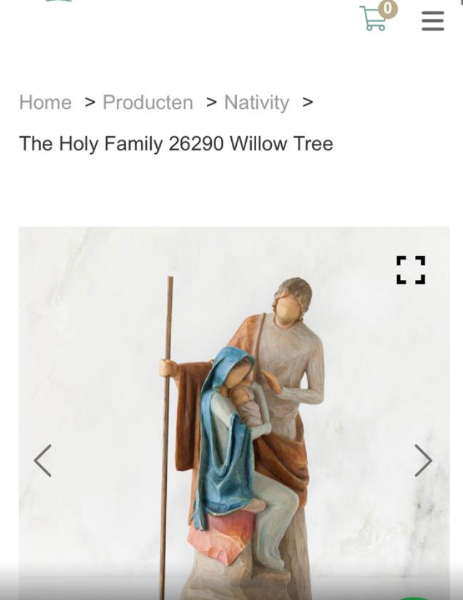Click Joseph's face in the product photo
Screen dimensions: 463x600
click(288, 311)
